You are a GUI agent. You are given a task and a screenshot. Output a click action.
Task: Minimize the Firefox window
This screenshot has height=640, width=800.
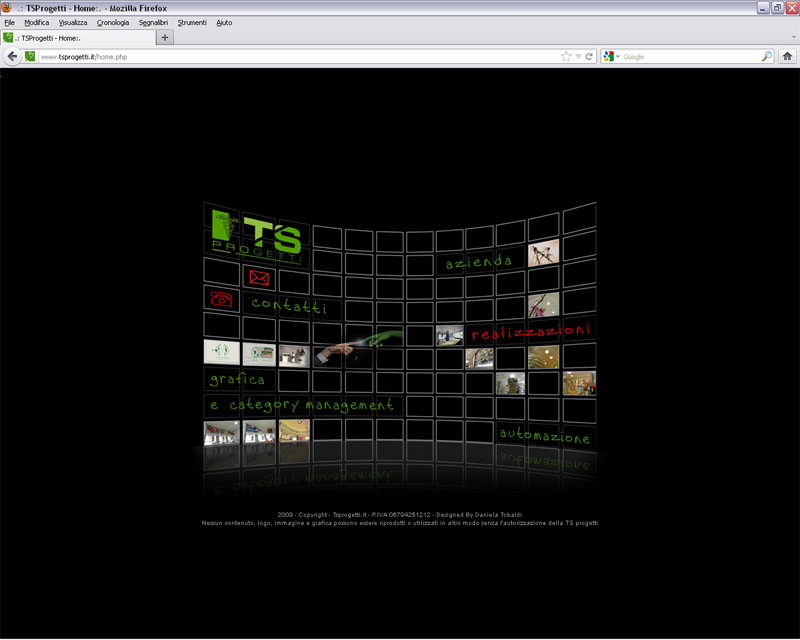[763, 8]
